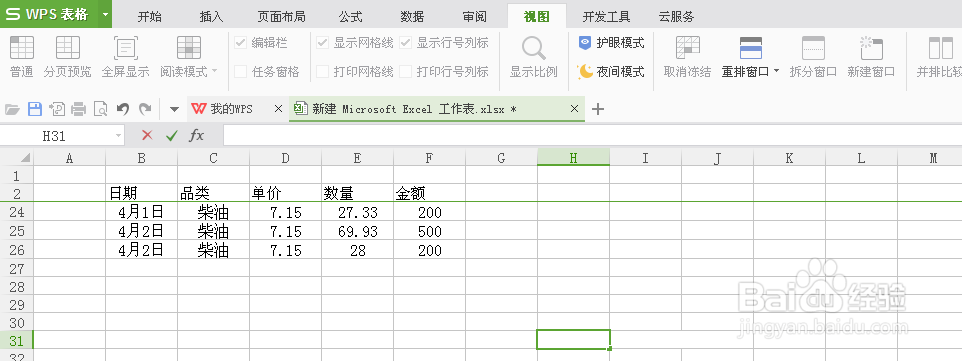Open Page Break Preview (分页预览)
The image size is (962, 361).
click(67, 56)
